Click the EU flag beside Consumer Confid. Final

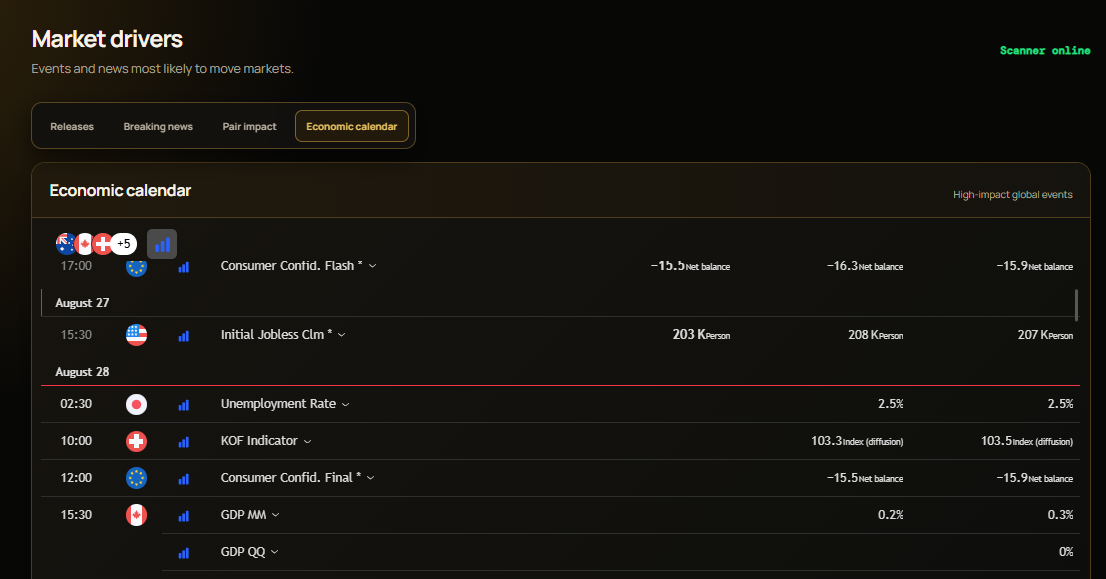(x=136, y=478)
